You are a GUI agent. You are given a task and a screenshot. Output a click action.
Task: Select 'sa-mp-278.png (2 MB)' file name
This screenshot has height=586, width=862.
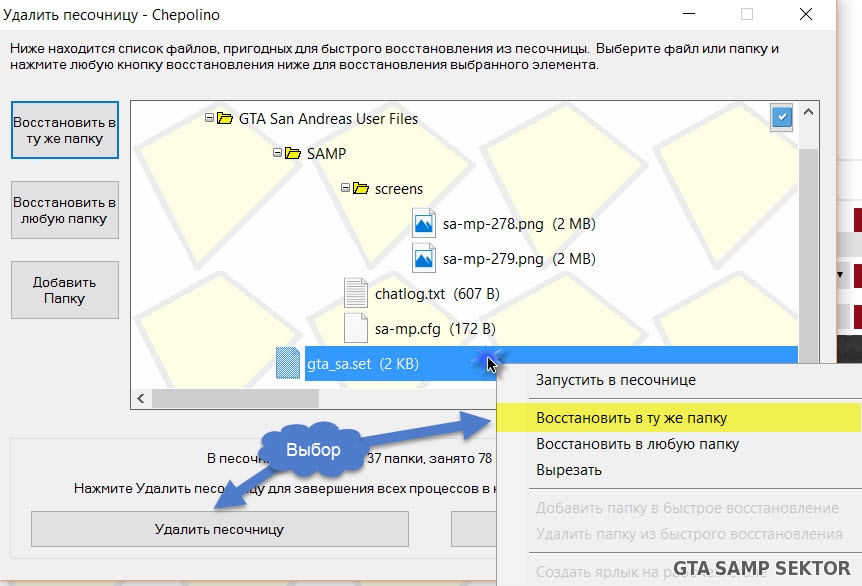(519, 224)
